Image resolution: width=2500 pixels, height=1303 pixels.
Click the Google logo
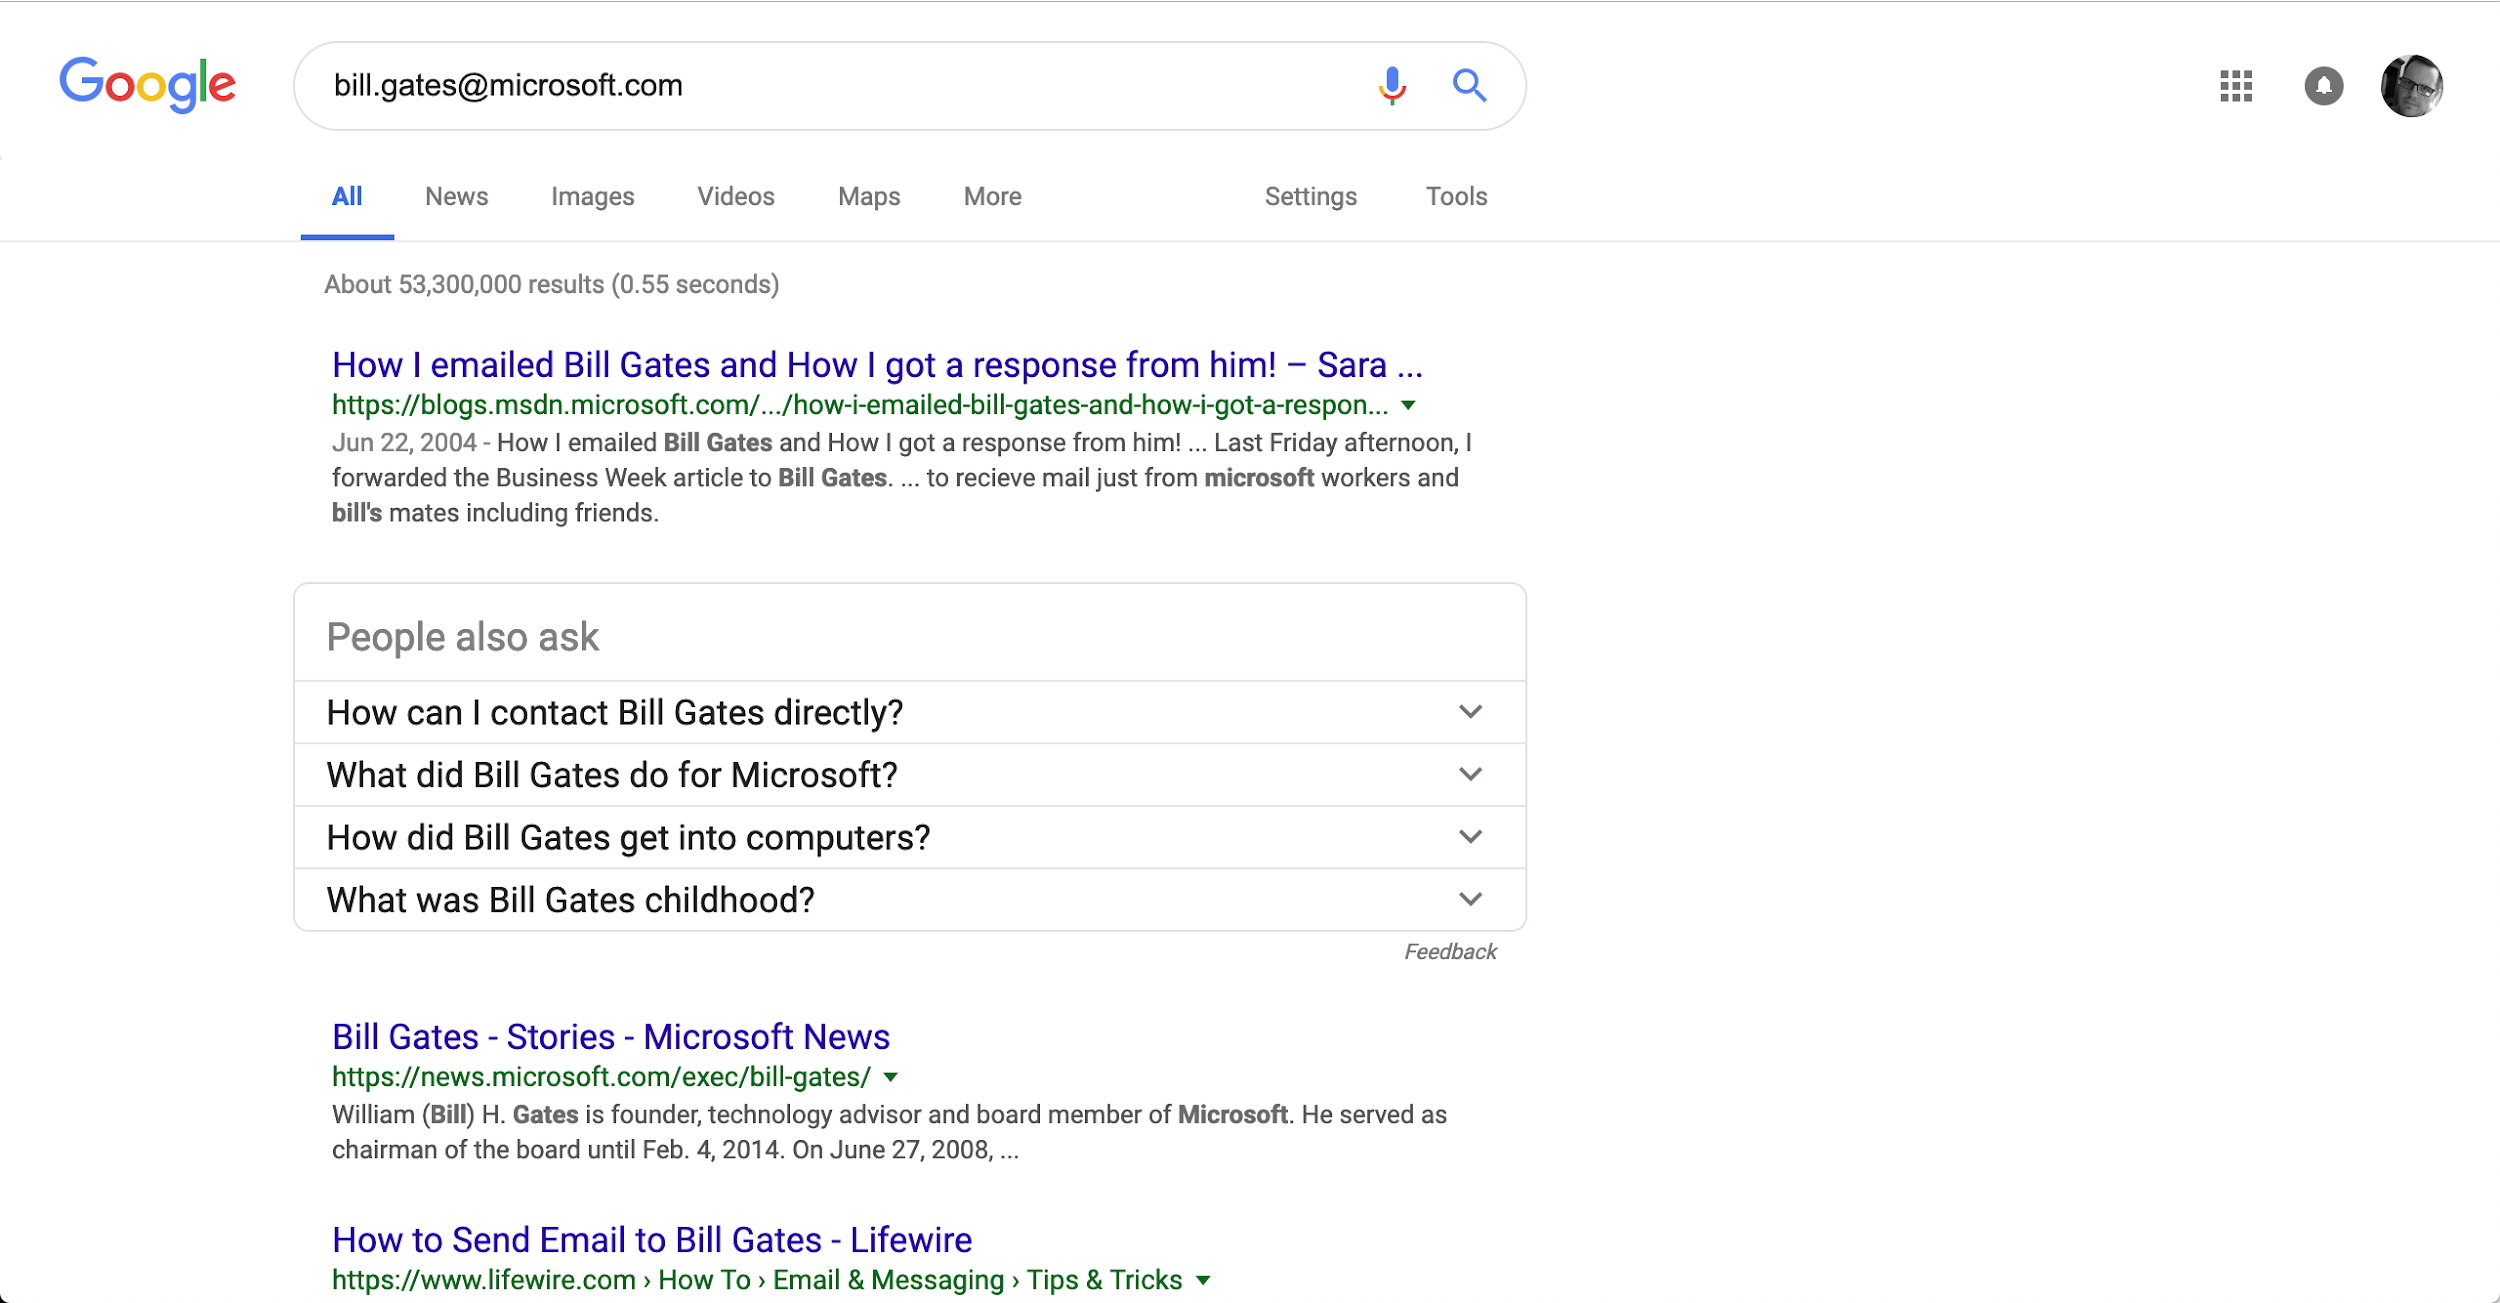pos(147,85)
